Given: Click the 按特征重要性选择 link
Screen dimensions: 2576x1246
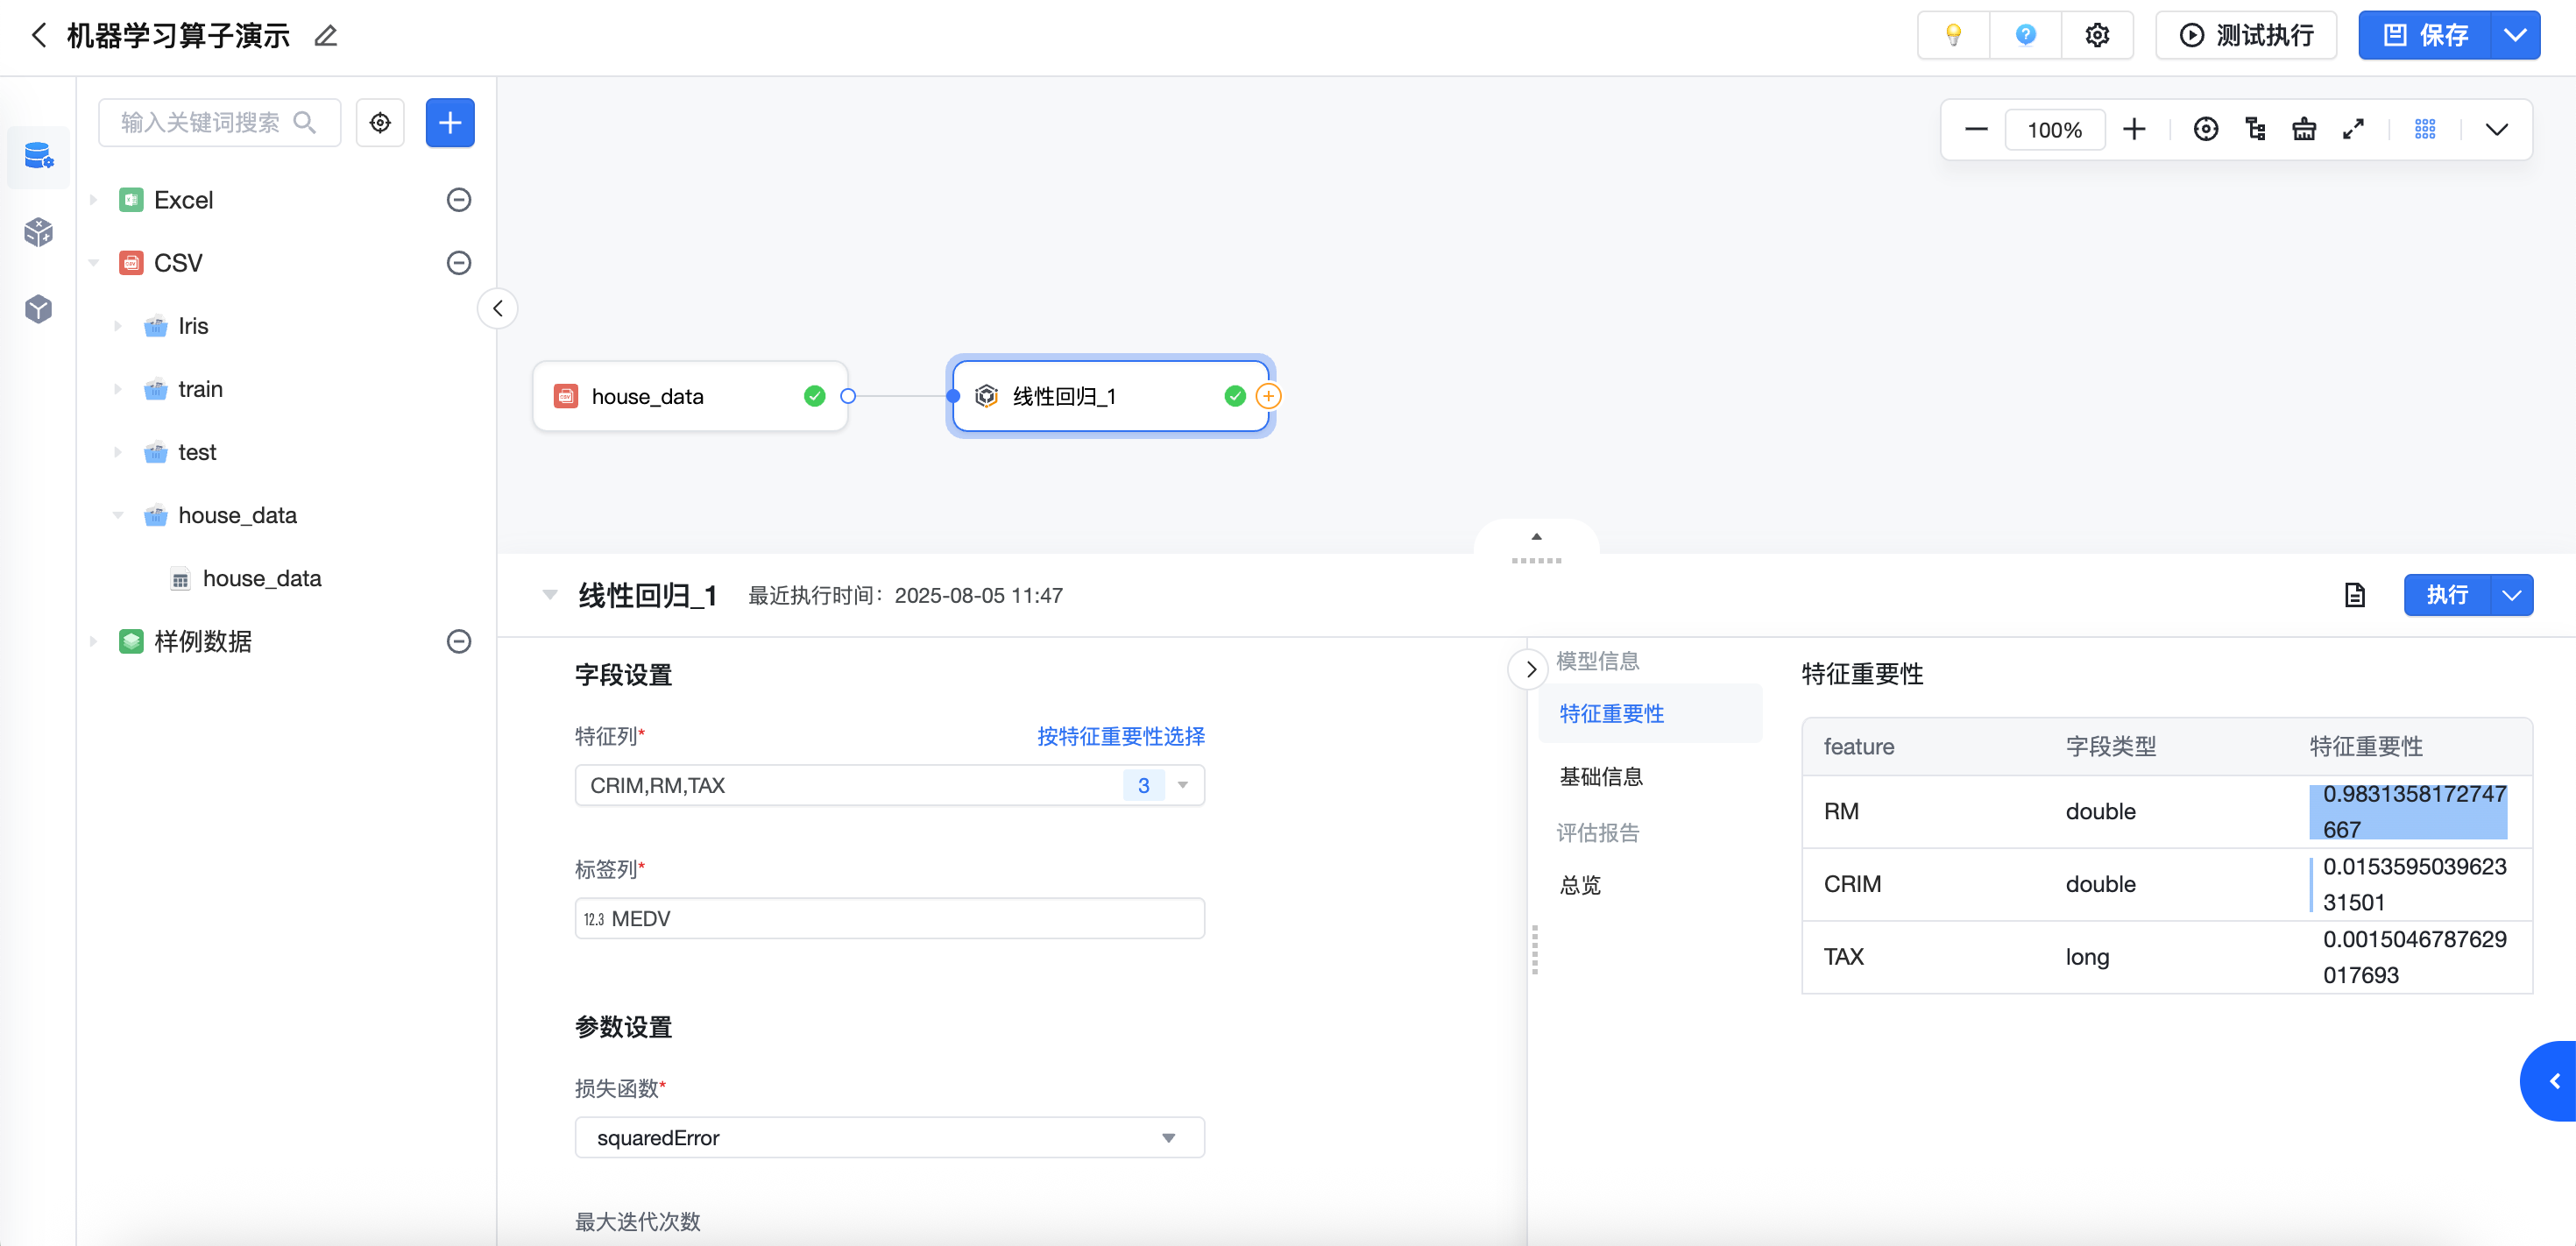Looking at the screenshot, I should pos(1120,736).
